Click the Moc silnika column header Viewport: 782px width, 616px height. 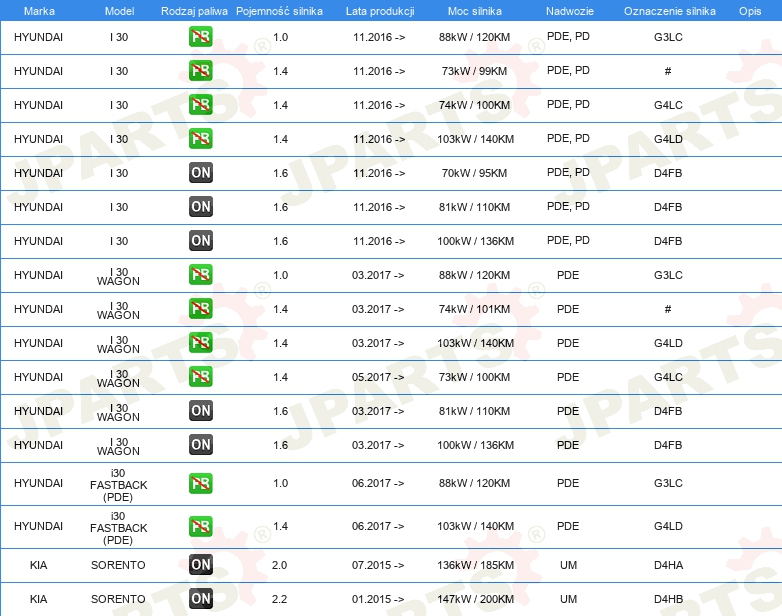[x=475, y=11]
